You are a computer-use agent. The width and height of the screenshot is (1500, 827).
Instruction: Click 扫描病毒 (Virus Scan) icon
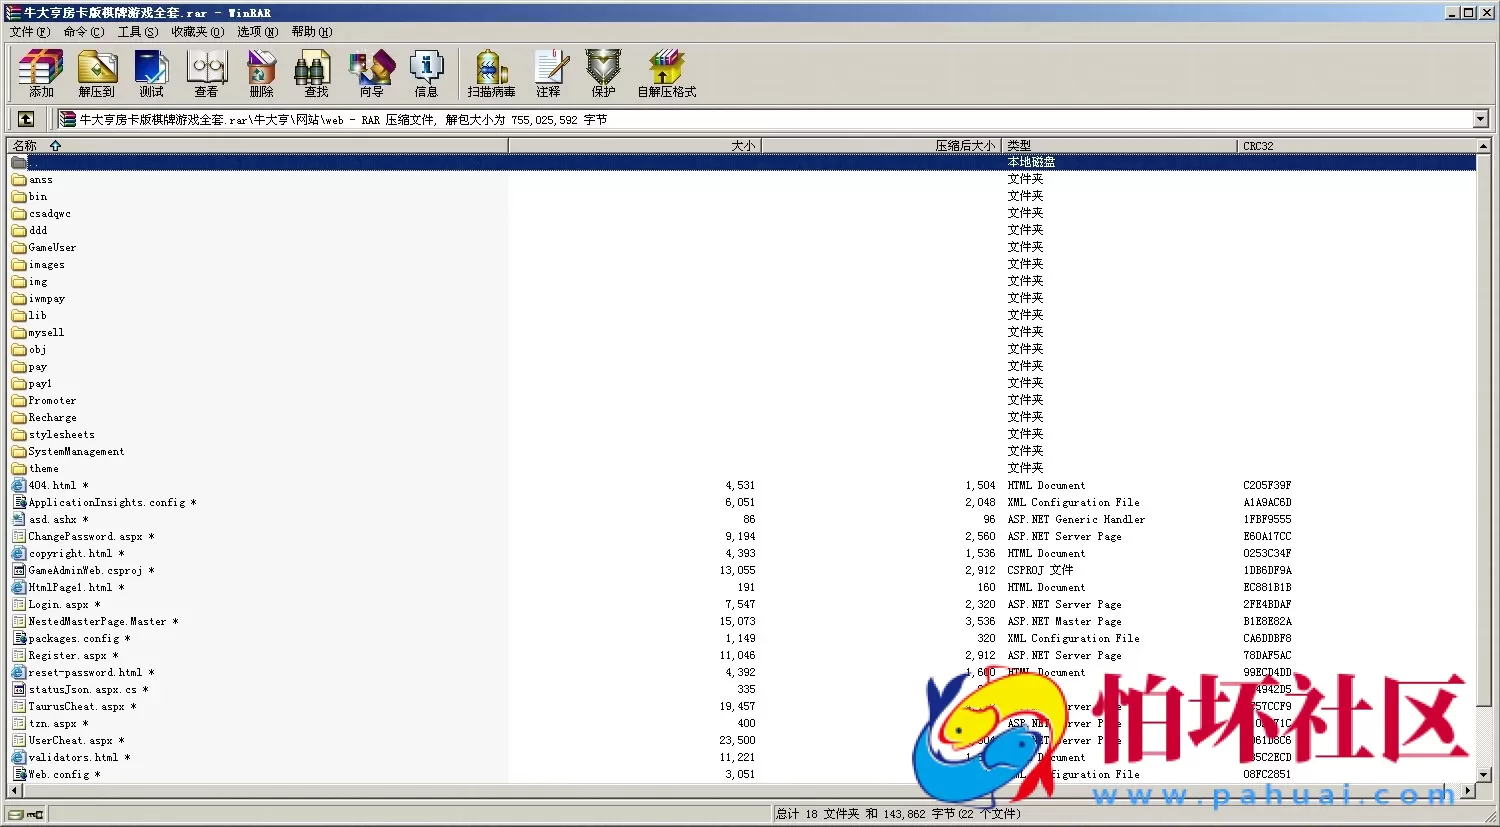[491, 73]
